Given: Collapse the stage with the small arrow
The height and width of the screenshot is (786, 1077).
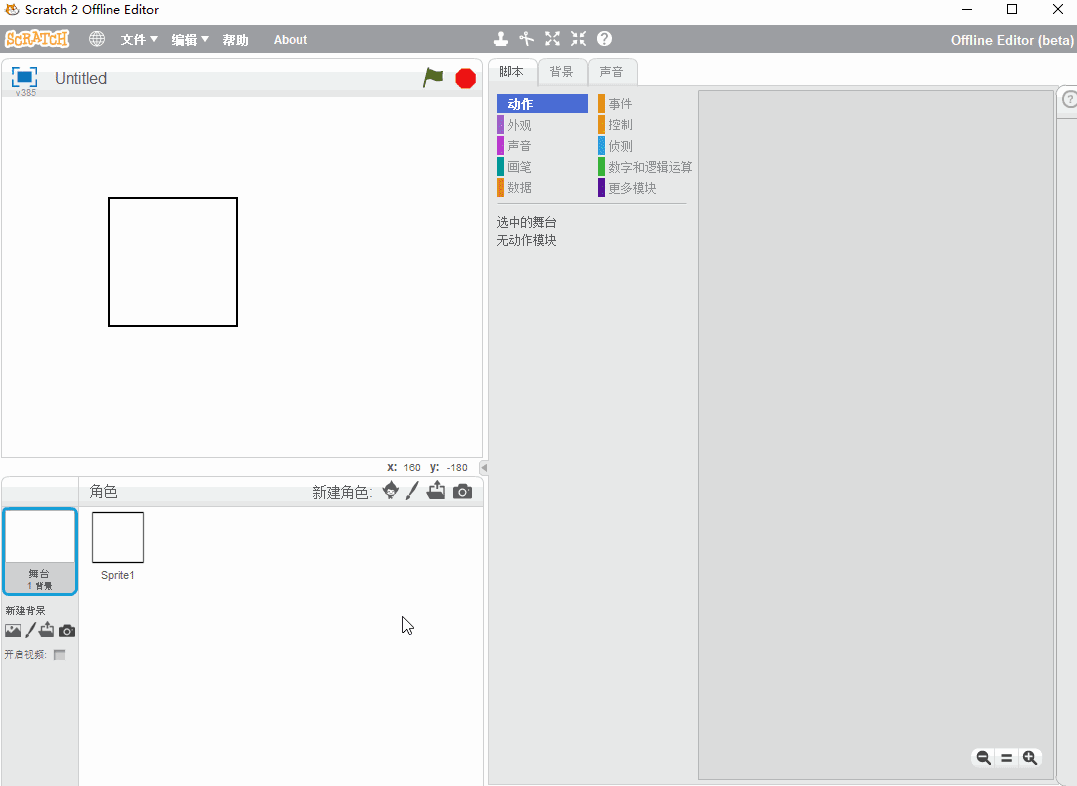Looking at the screenshot, I should pyautogui.click(x=484, y=468).
